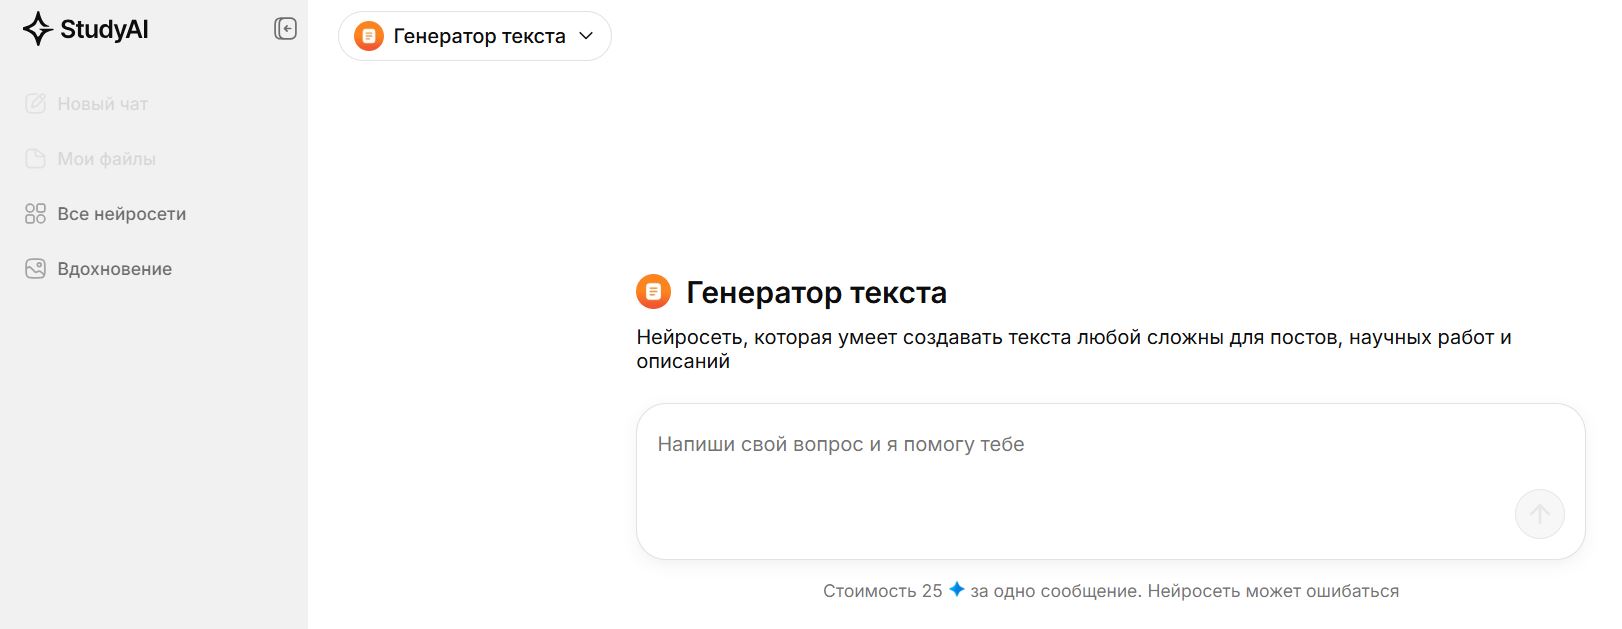Screen dimensions: 1622x629
Task: Select the grid icon near Все нейросети
Action: [36, 213]
